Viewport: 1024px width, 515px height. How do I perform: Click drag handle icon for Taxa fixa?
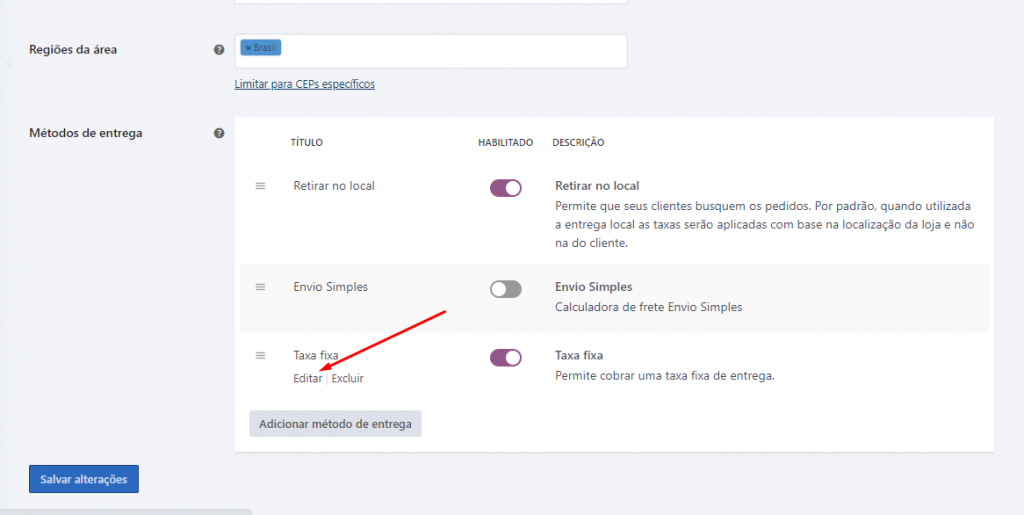click(261, 356)
